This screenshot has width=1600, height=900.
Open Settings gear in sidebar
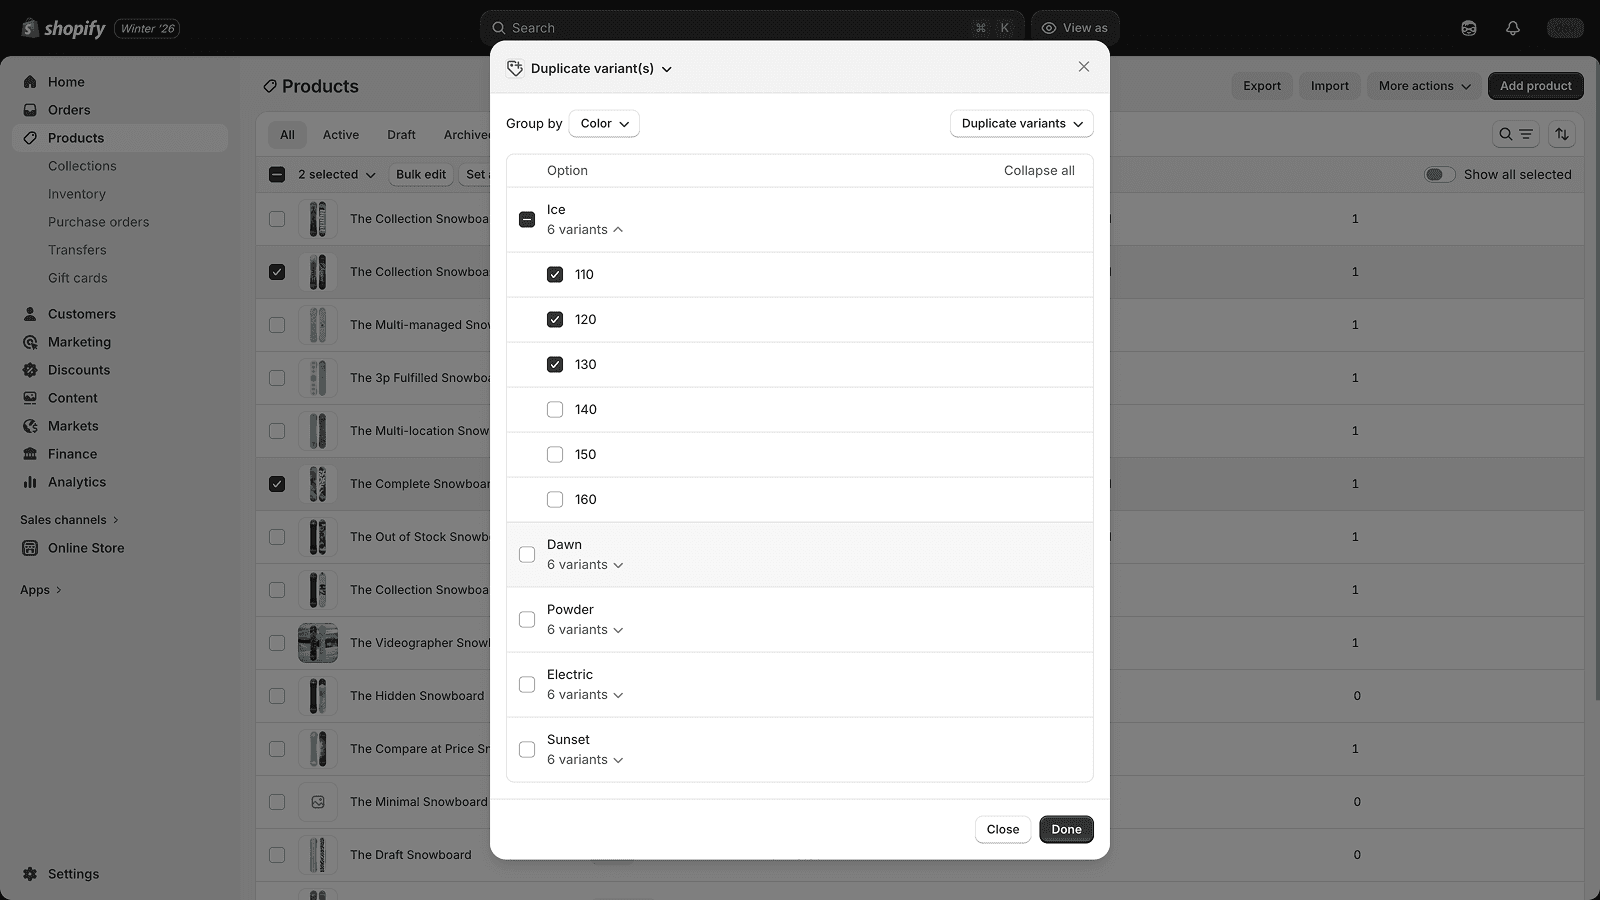tap(30, 874)
